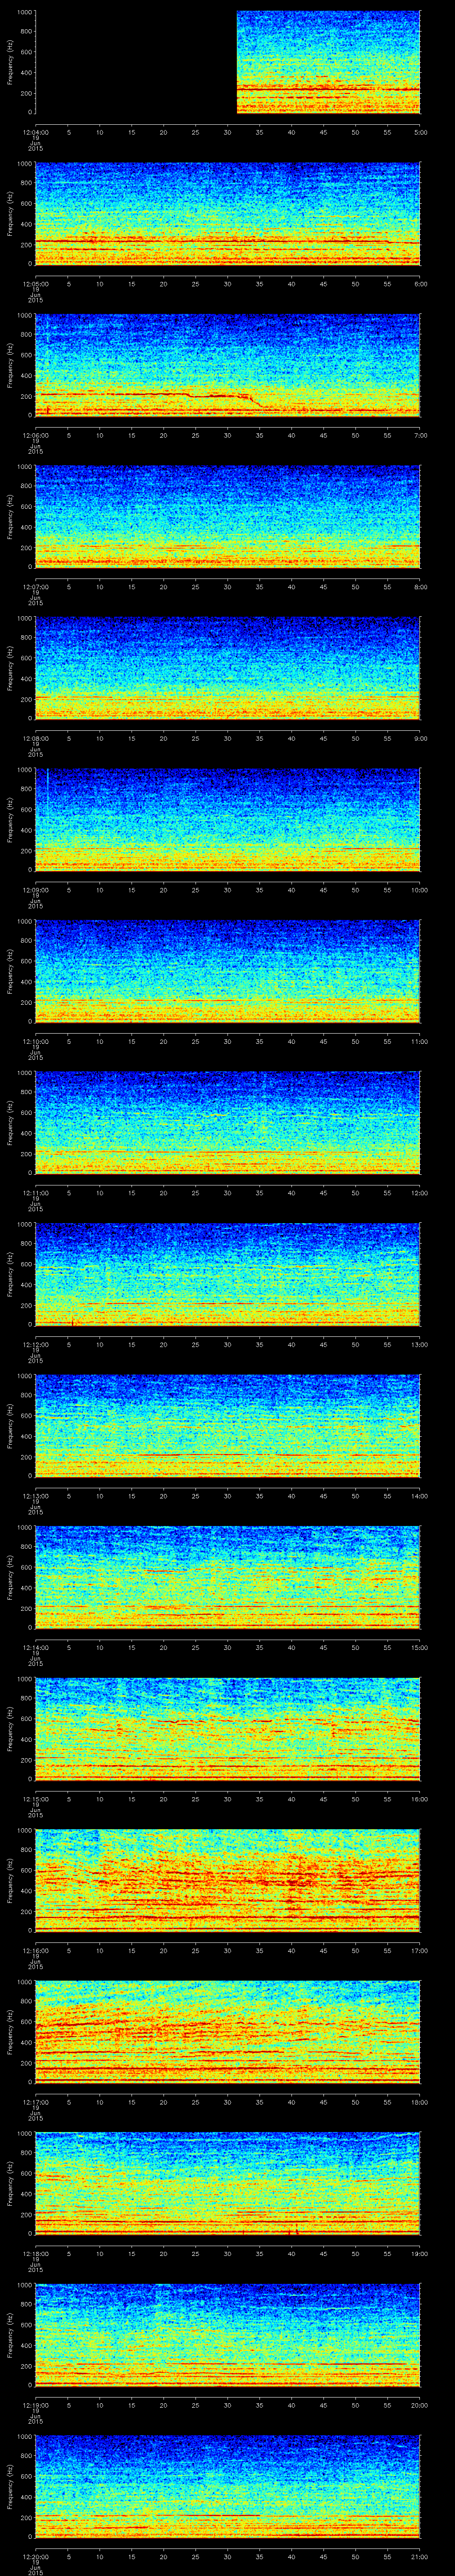Viewport: 455px width, 2576px height.
Task: Click the '12:04:00' time label
Action: point(36,132)
